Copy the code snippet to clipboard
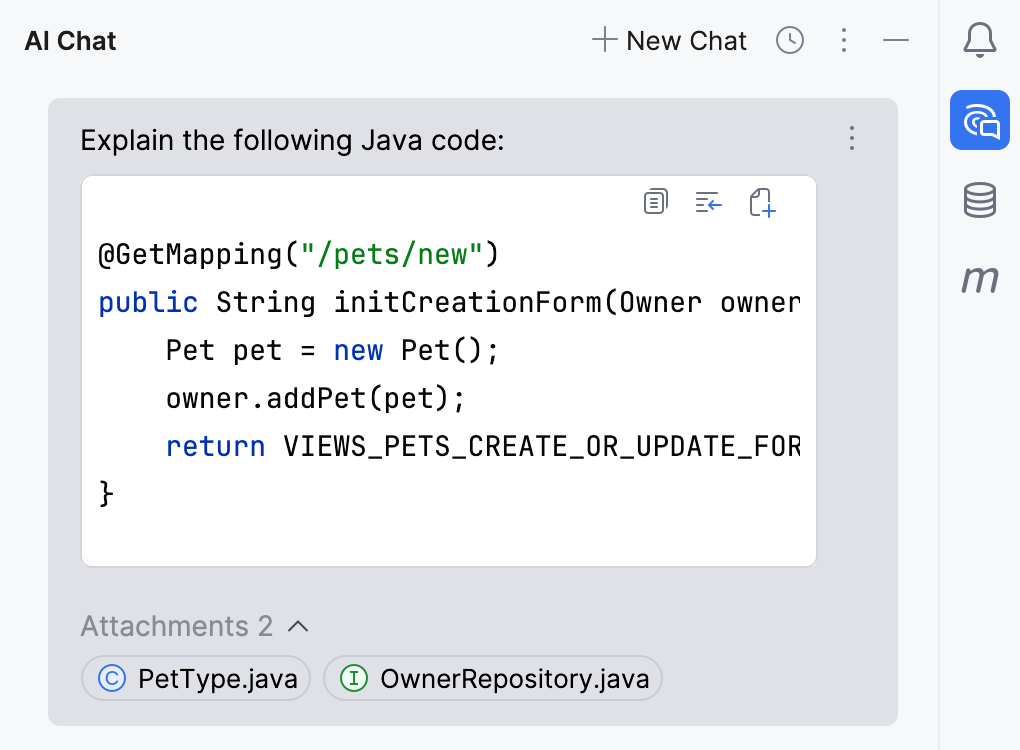The width and height of the screenshot is (1020, 750). tap(655, 202)
